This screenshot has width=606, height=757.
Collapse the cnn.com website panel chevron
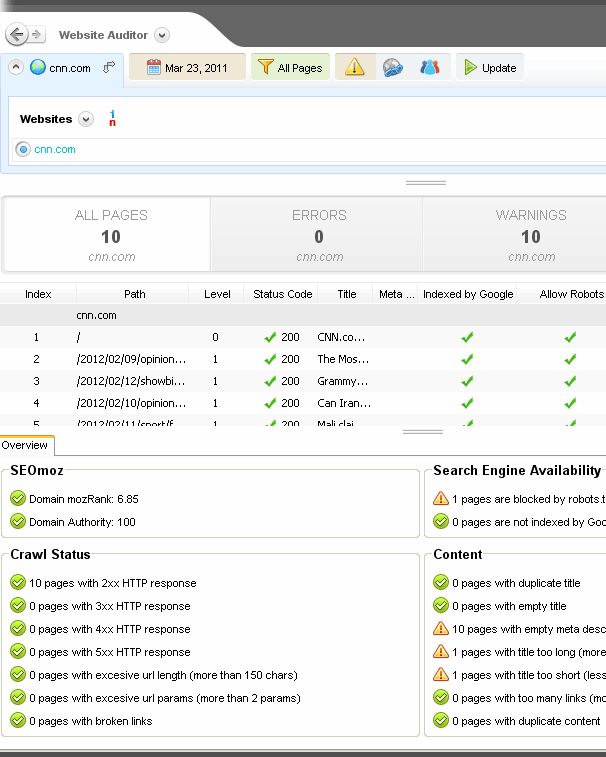17,68
